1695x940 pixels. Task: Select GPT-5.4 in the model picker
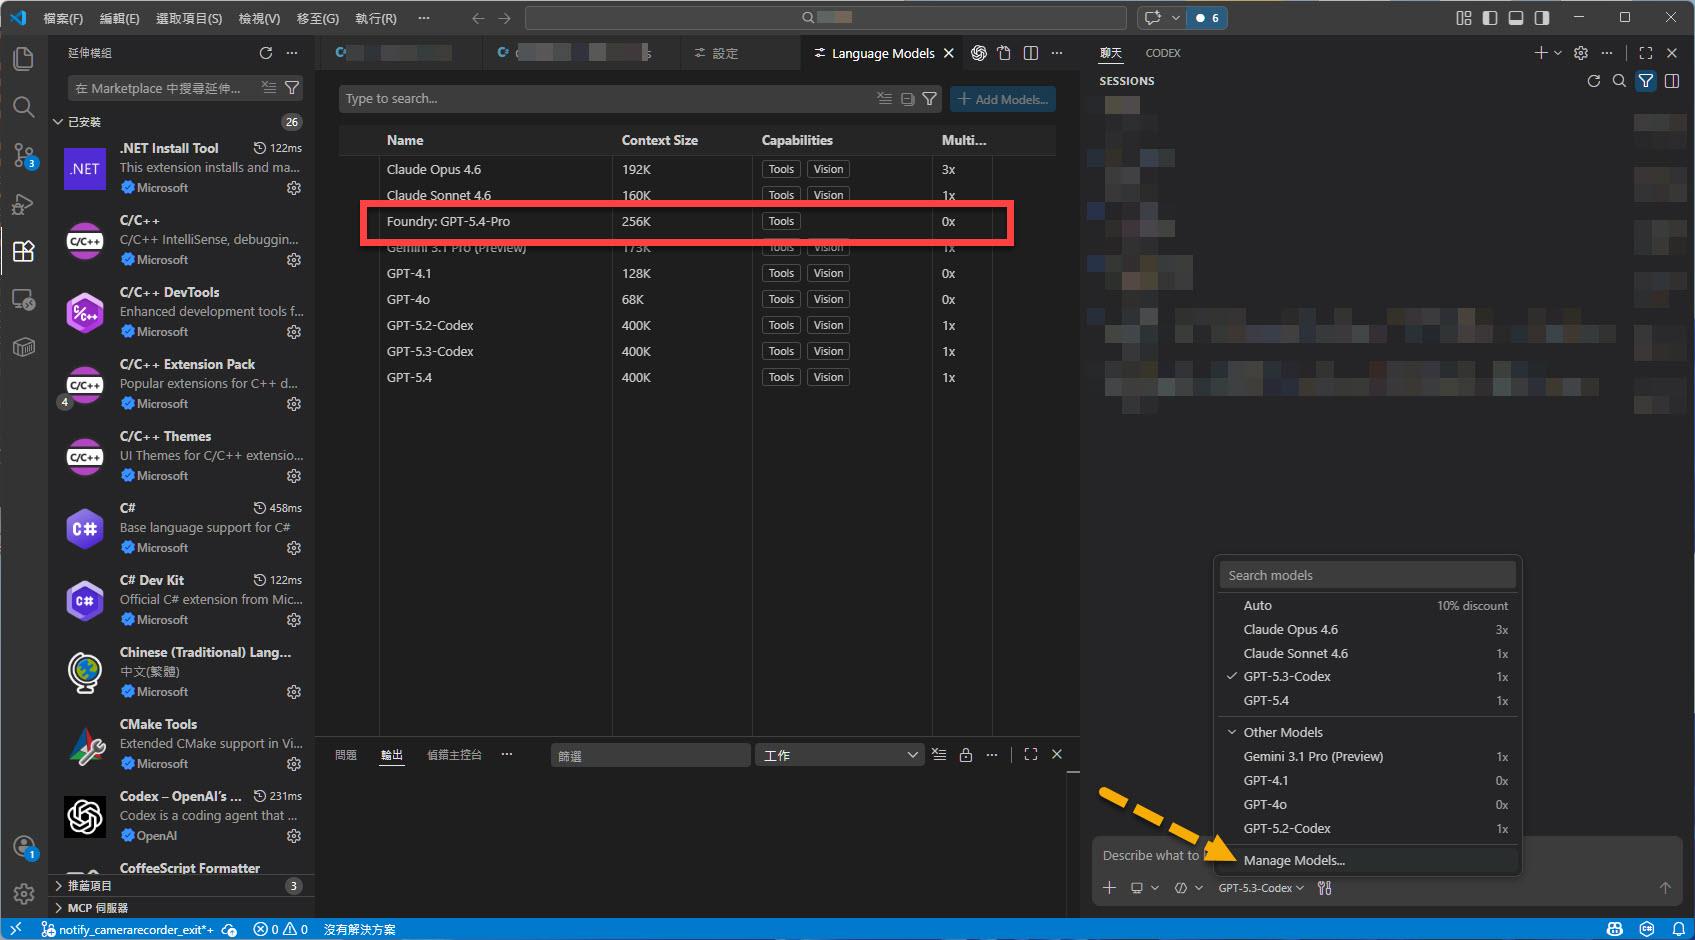pyautogui.click(x=1266, y=701)
